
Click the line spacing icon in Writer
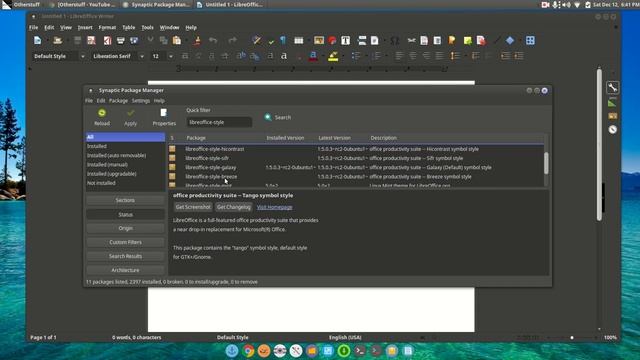[x=455, y=56]
